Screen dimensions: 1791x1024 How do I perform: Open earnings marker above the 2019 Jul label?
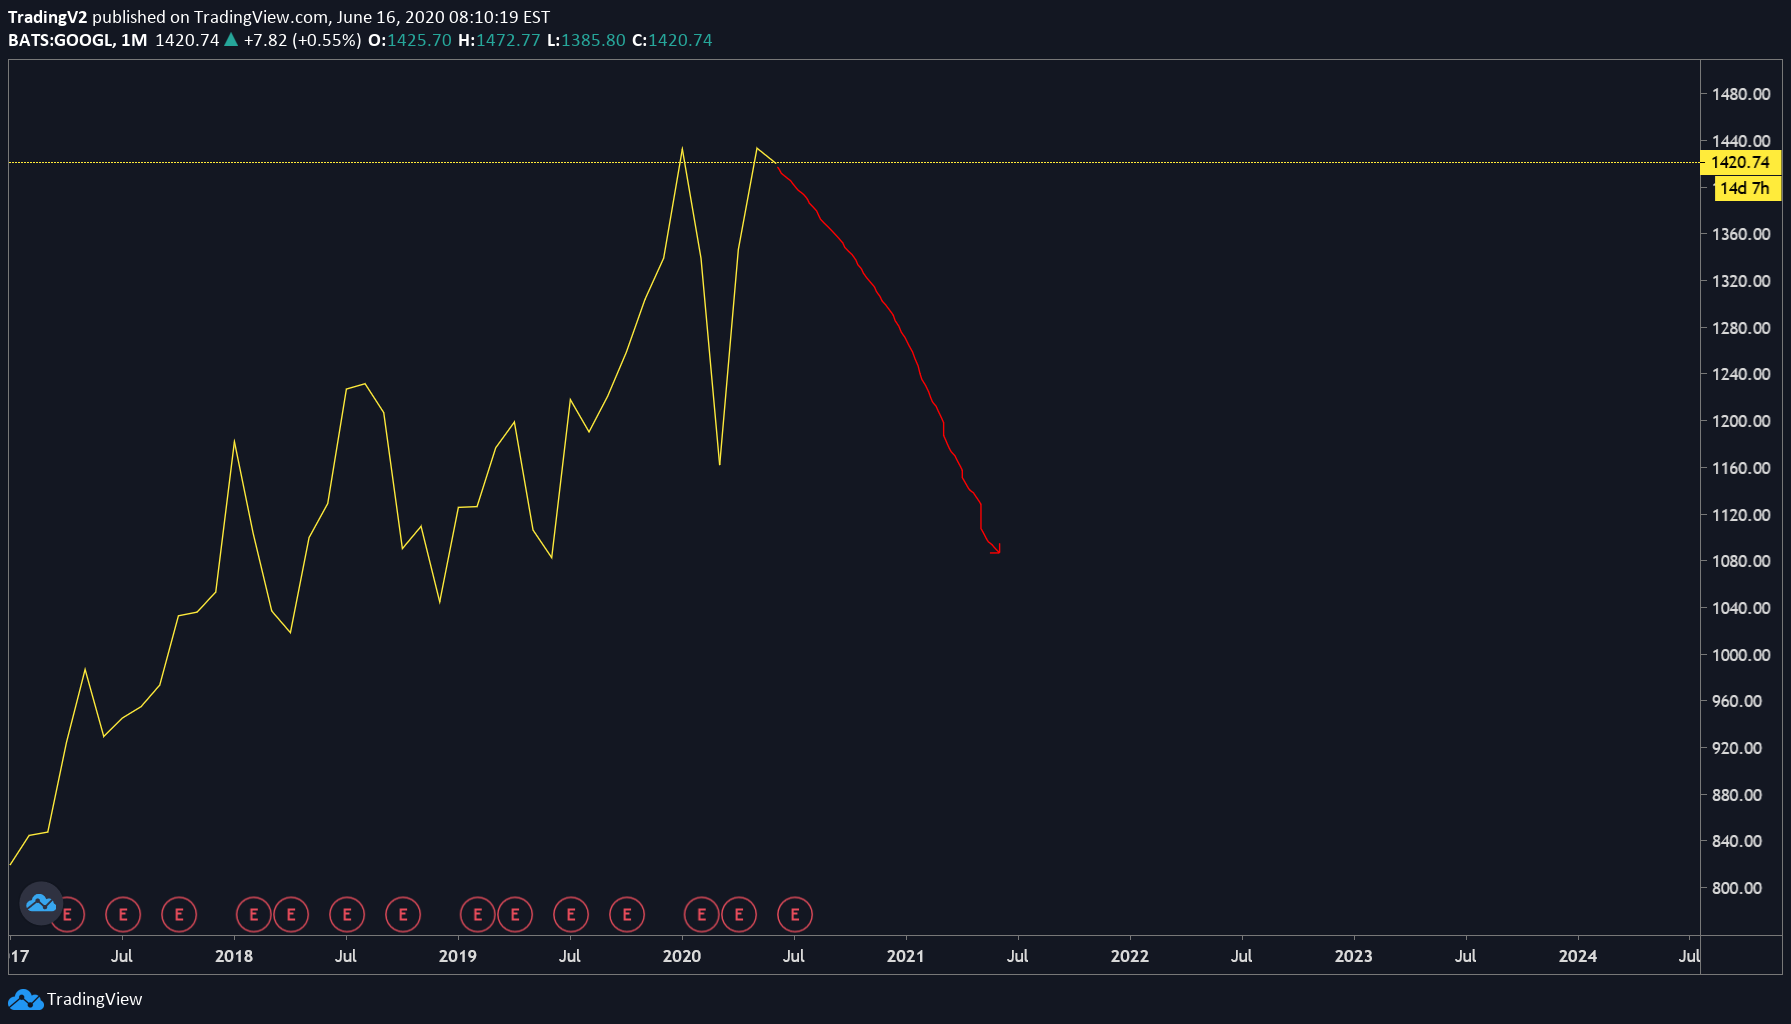click(571, 914)
